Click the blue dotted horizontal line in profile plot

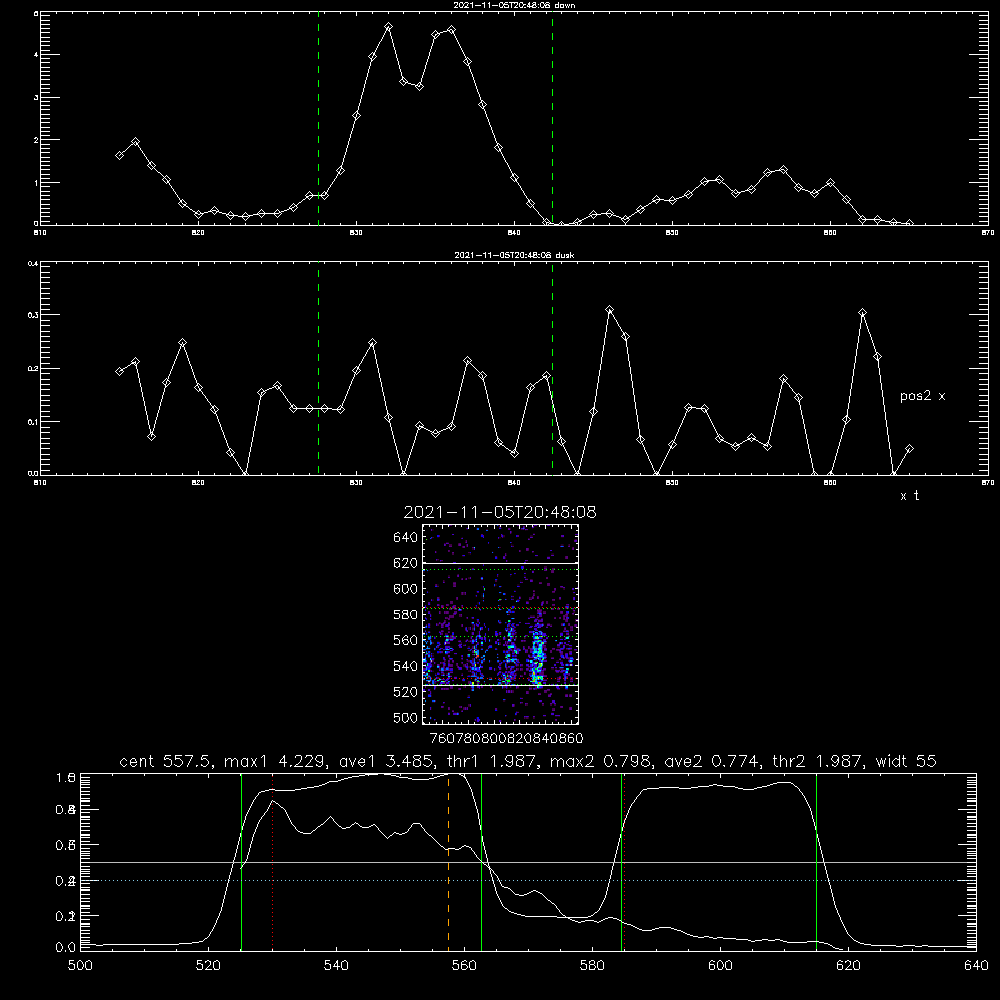pyautogui.click(x=528, y=881)
